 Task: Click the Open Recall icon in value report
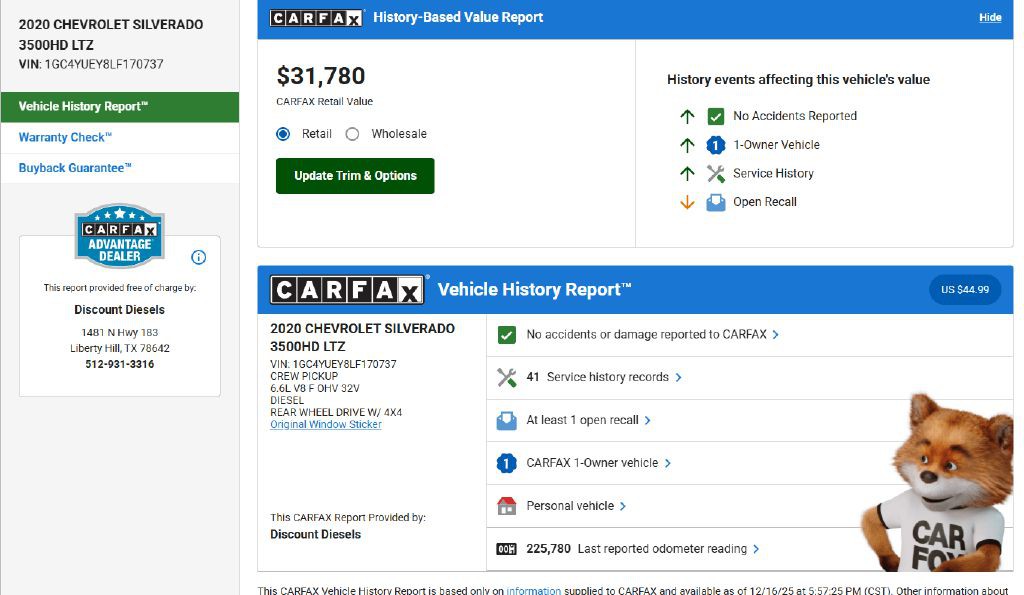(x=715, y=202)
